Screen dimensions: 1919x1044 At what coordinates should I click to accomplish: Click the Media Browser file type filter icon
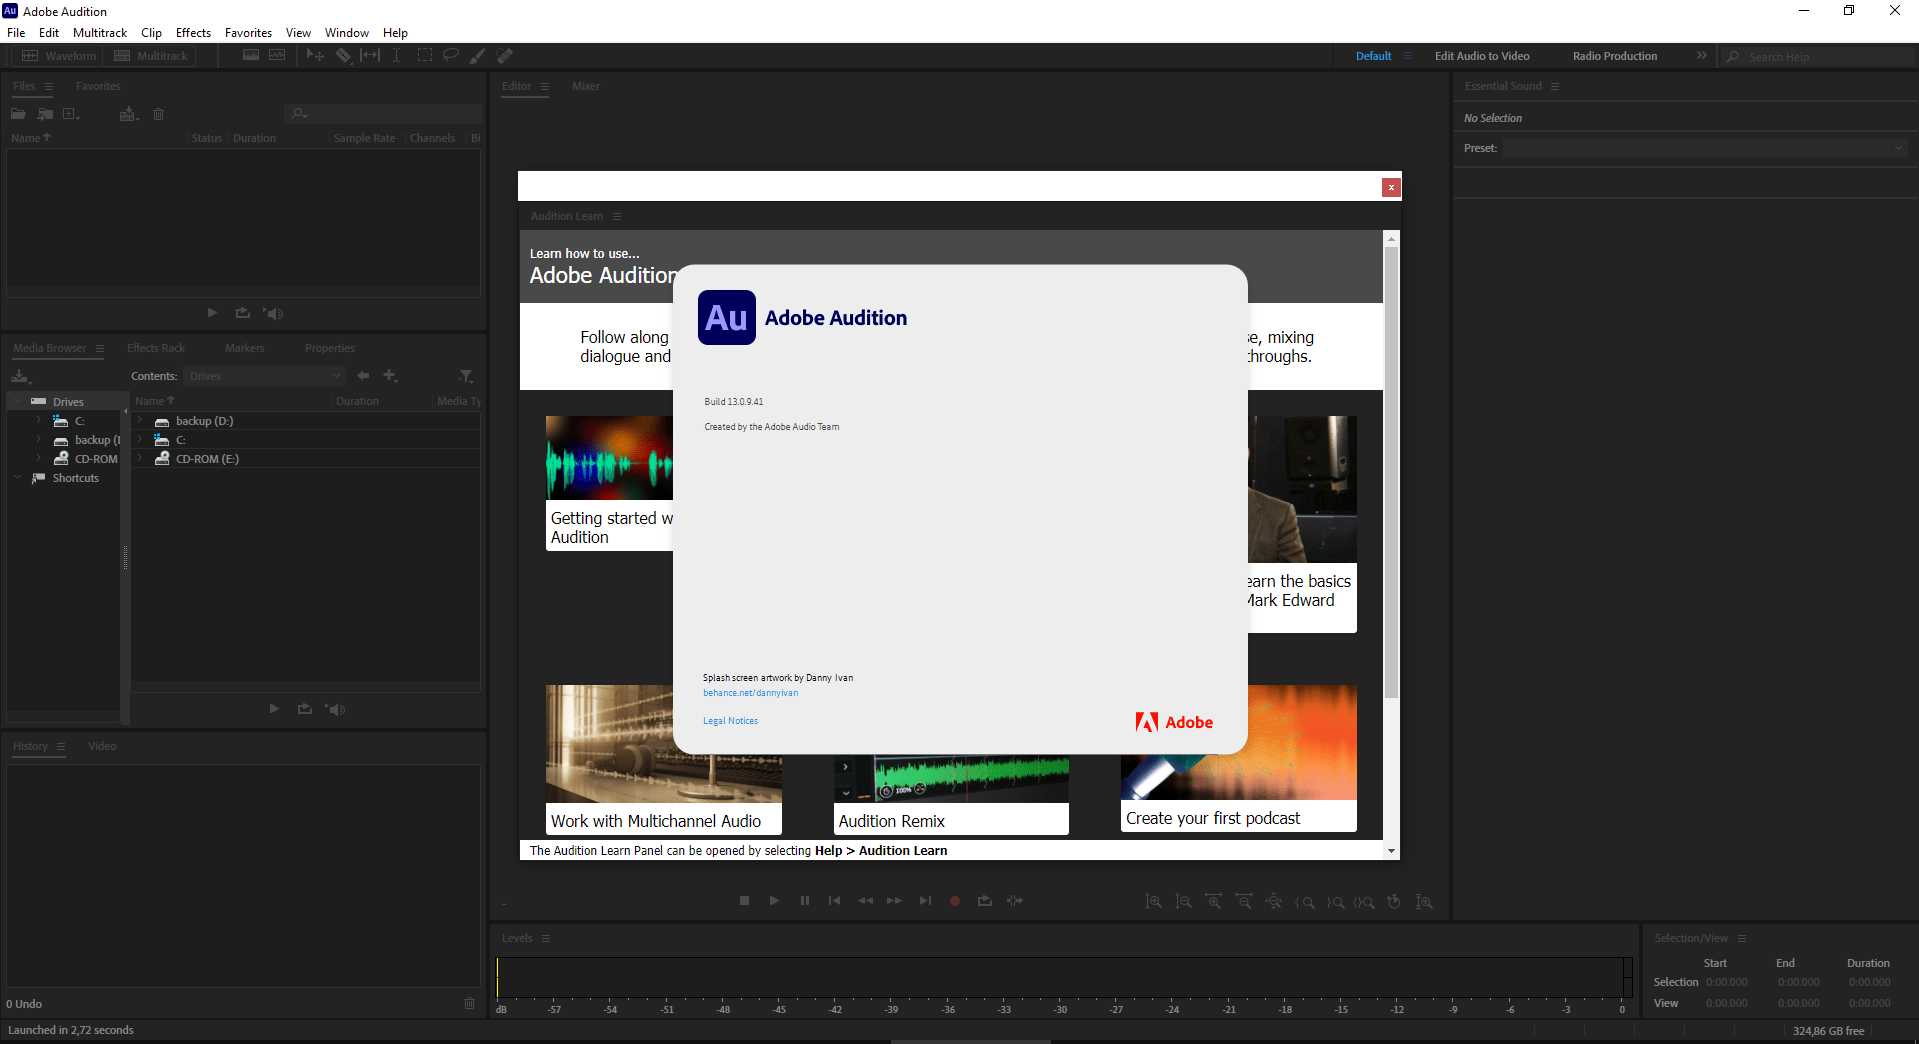click(x=466, y=376)
